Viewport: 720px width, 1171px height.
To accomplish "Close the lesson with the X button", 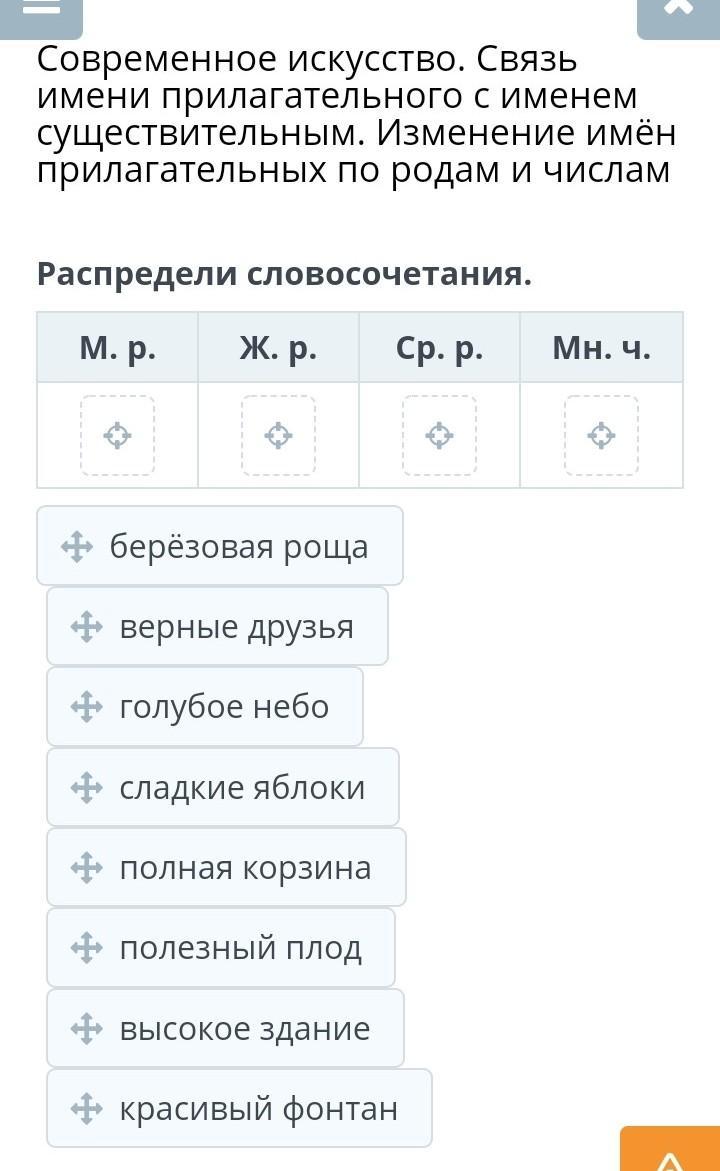I will 678,10.
